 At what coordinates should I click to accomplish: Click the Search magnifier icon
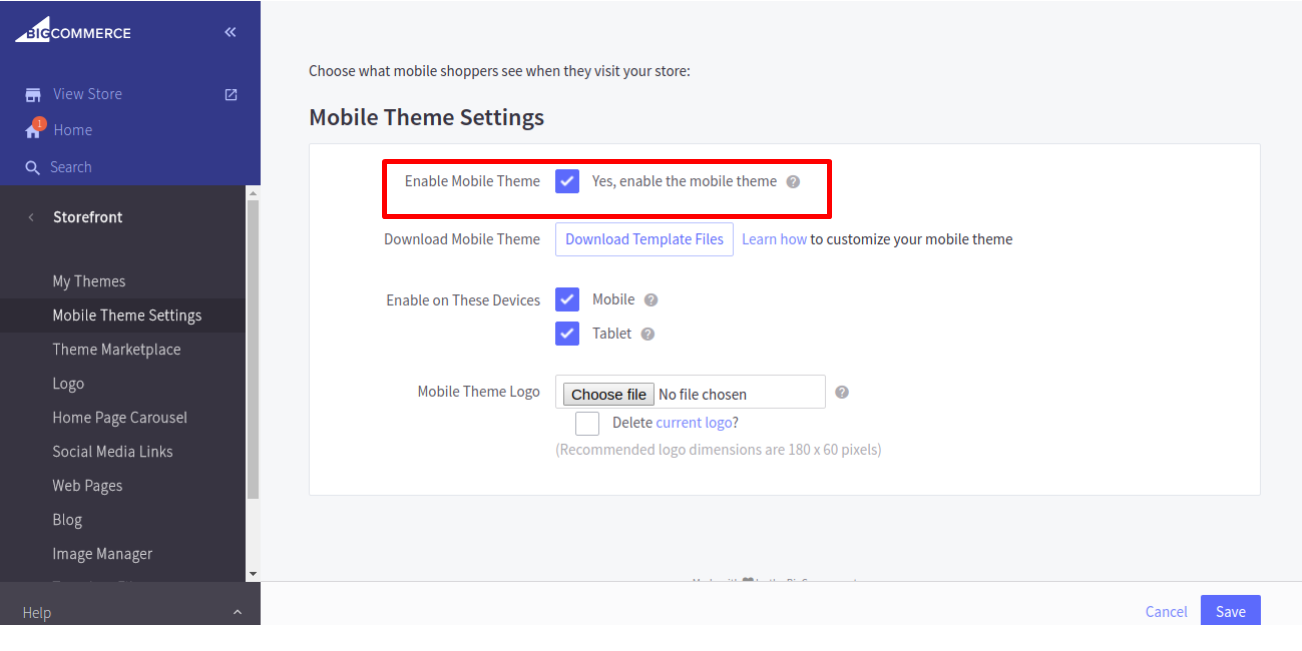coord(33,167)
